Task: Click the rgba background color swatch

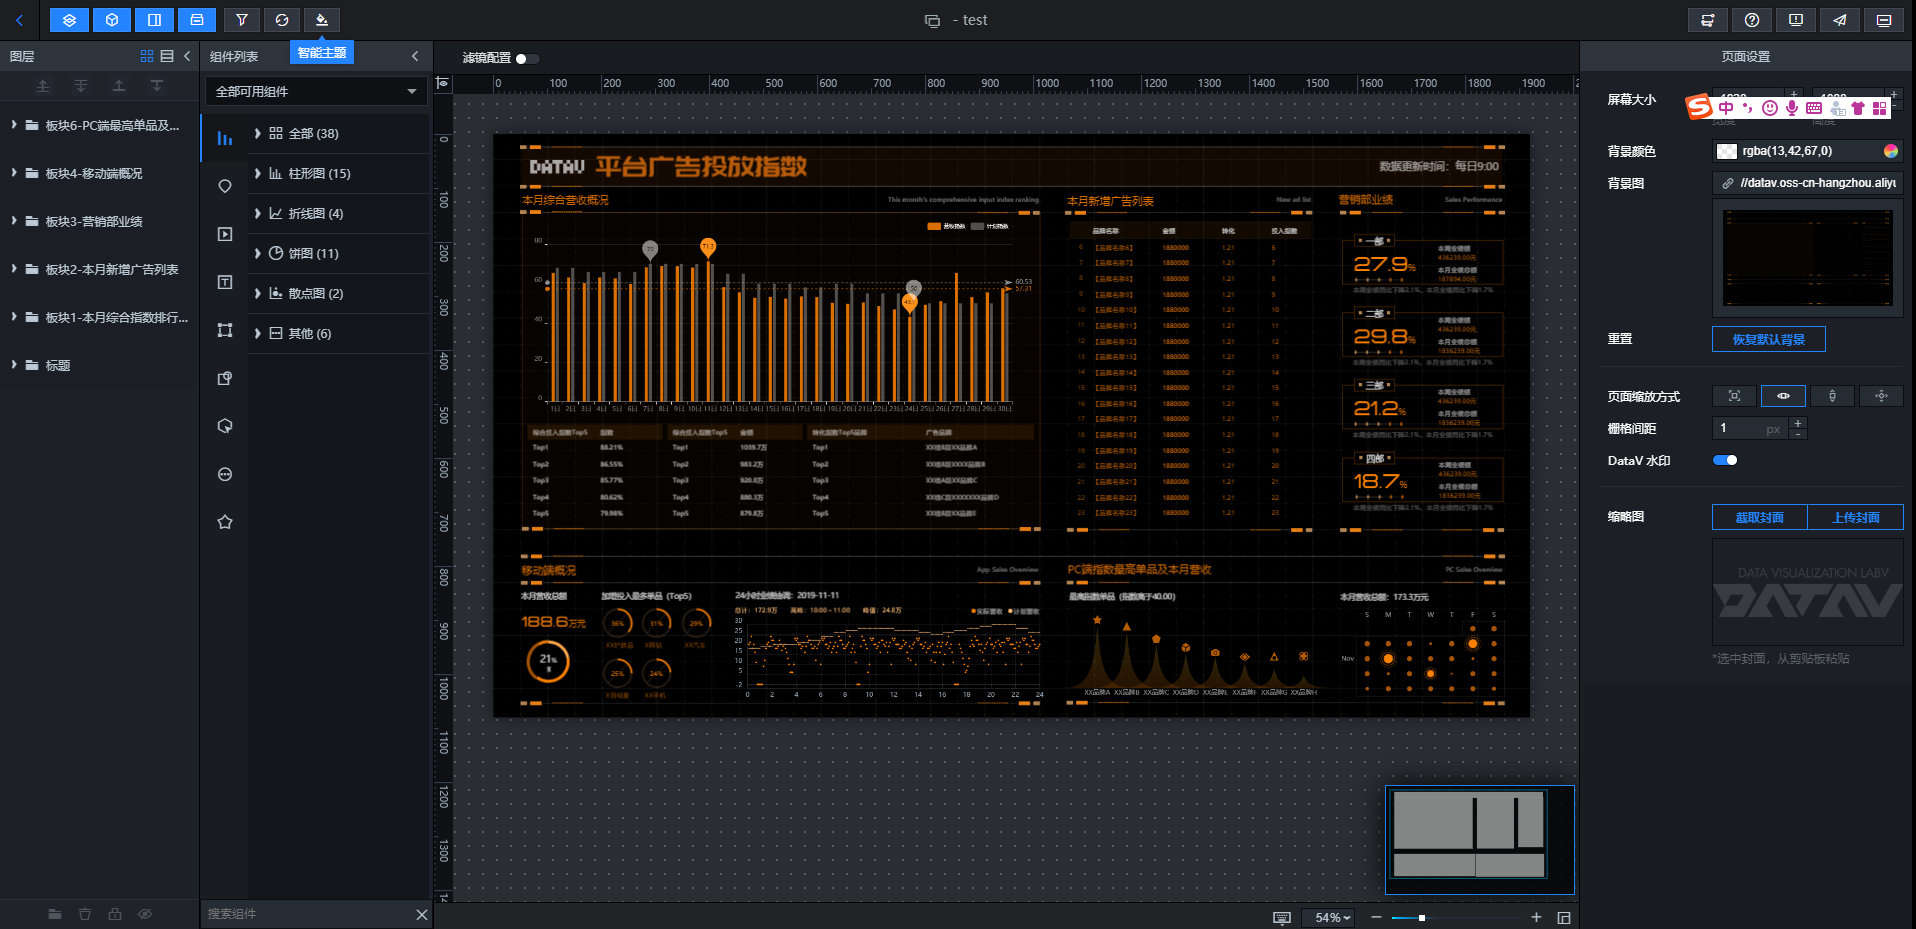Action: [1727, 151]
